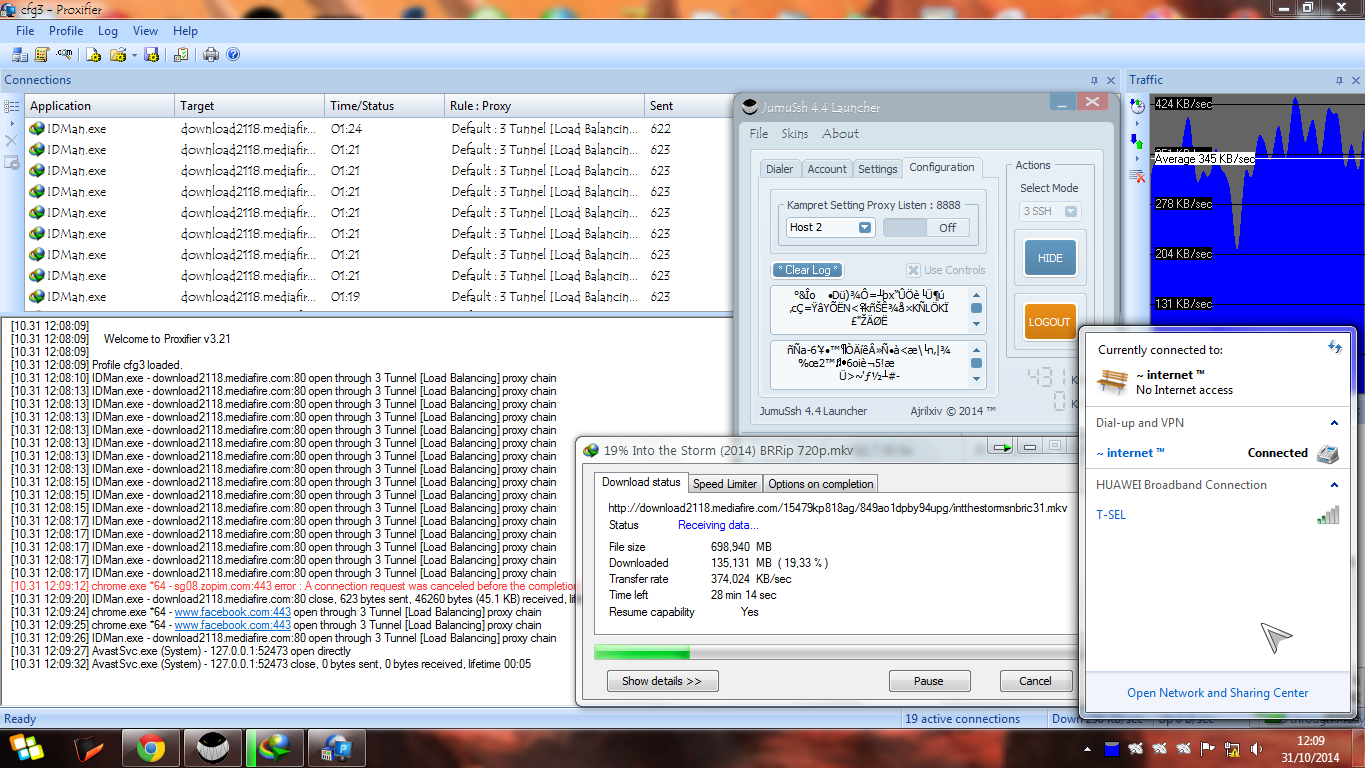
Task: Open the View menu in Proxifier
Action: point(145,31)
